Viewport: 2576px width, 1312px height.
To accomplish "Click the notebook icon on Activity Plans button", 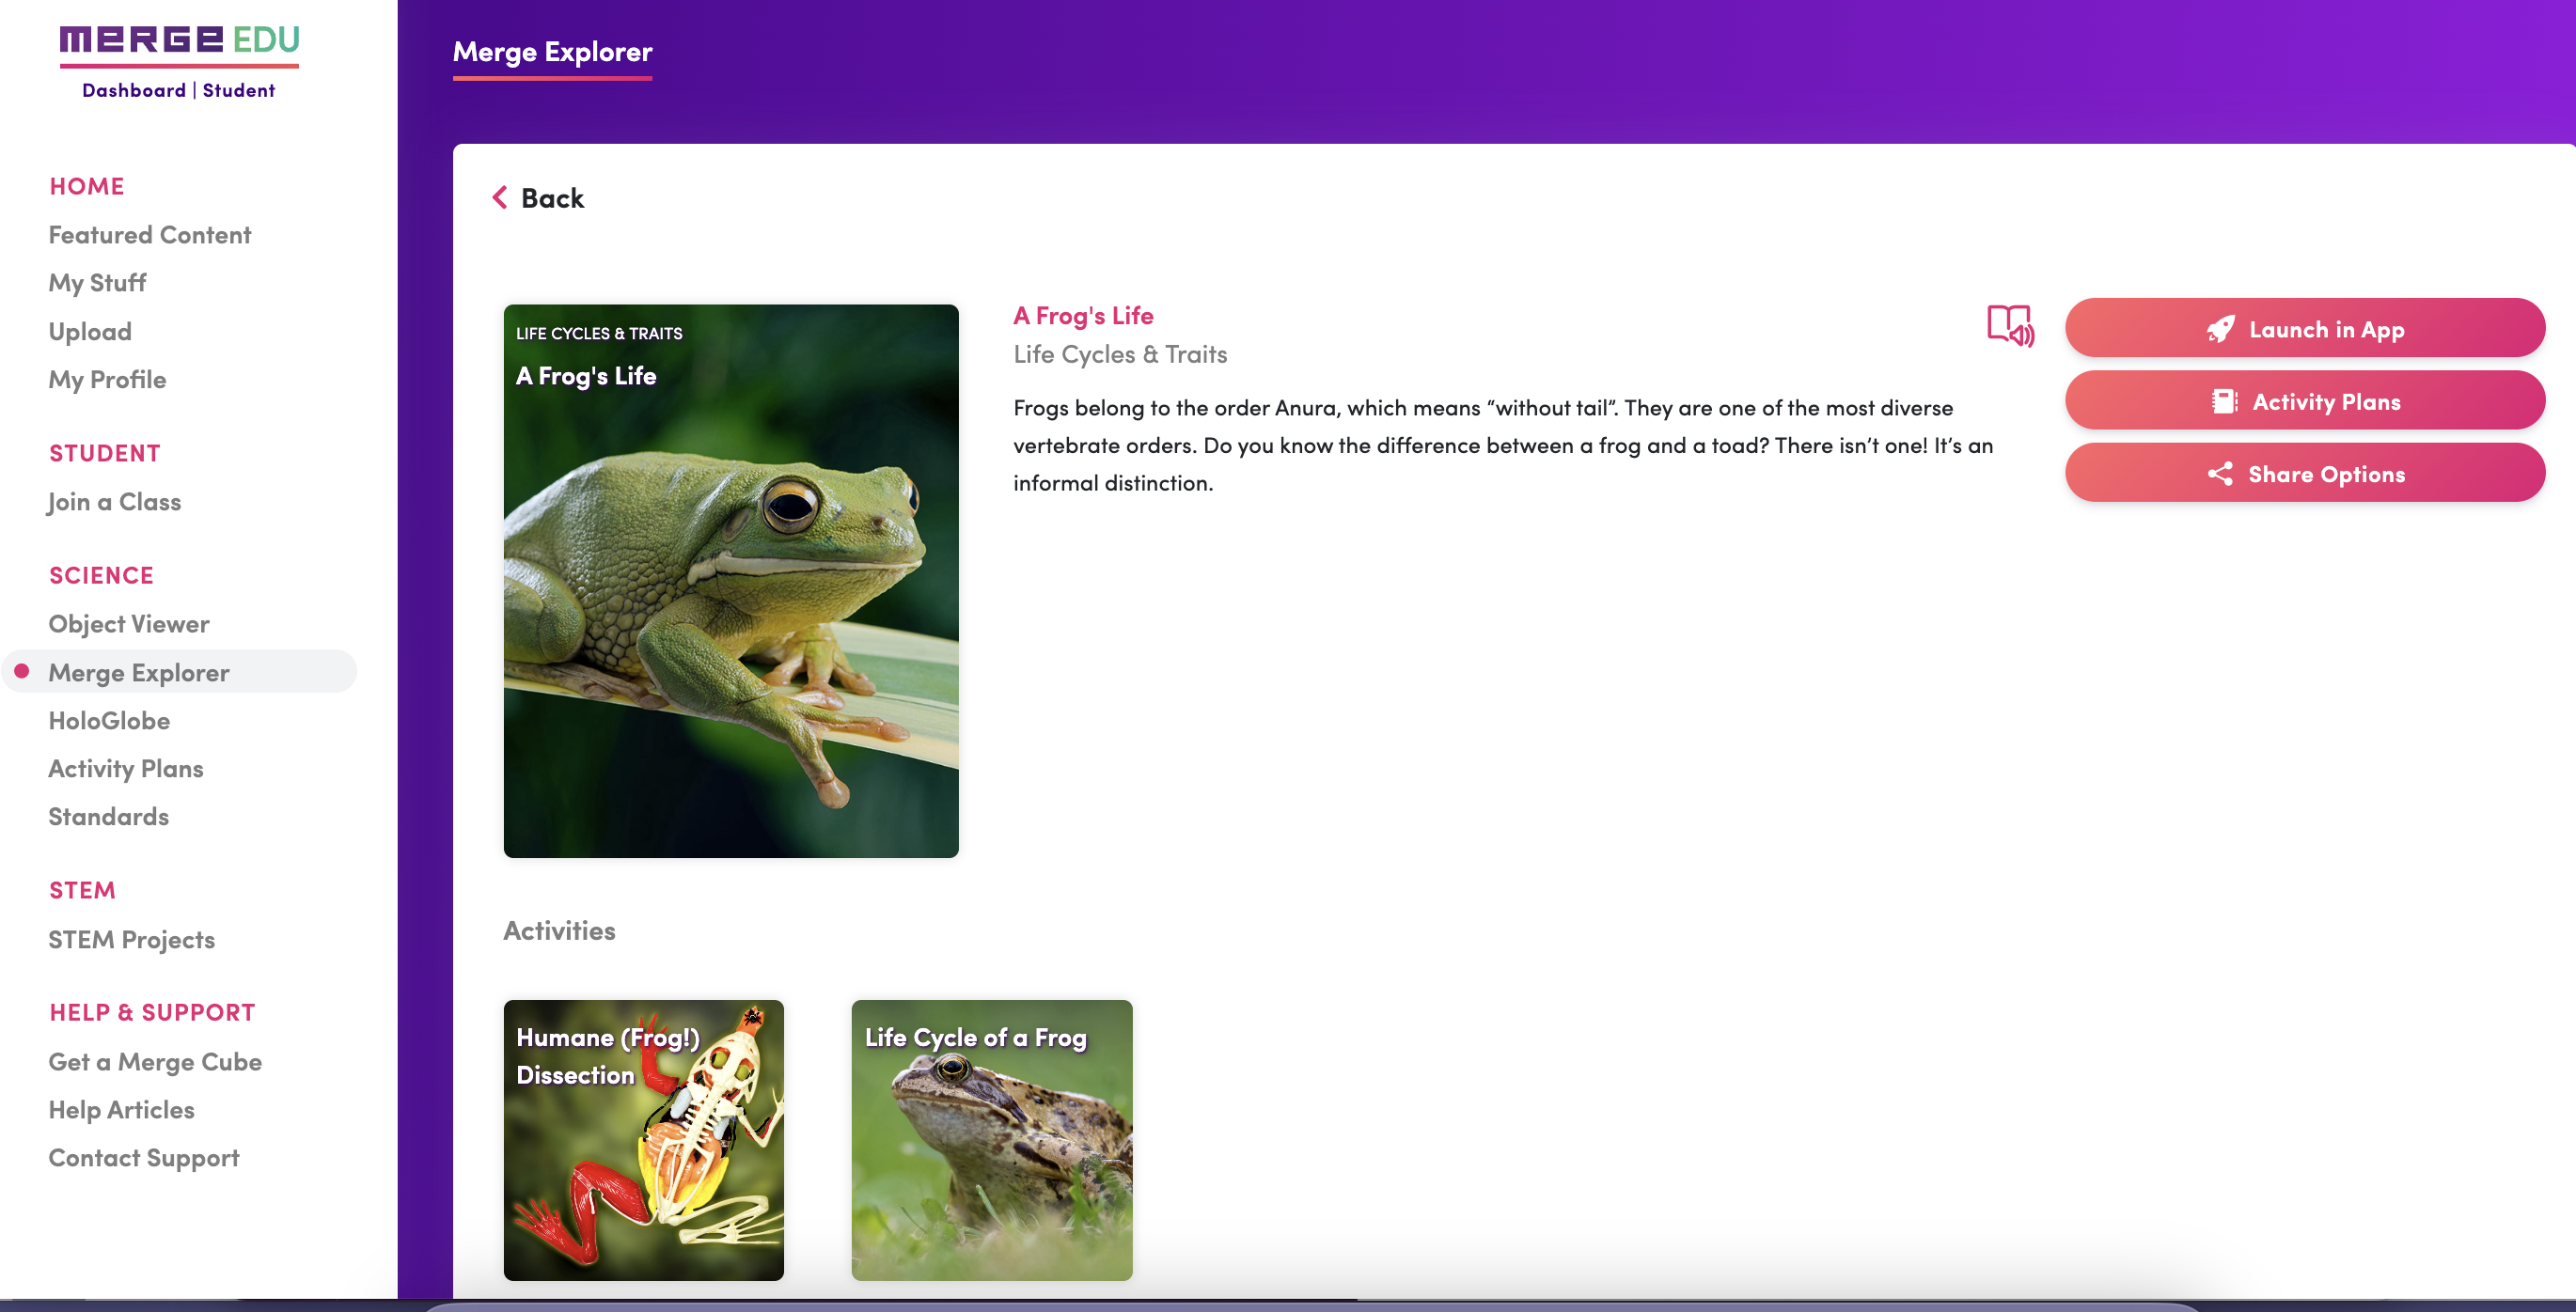I will coord(2224,401).
